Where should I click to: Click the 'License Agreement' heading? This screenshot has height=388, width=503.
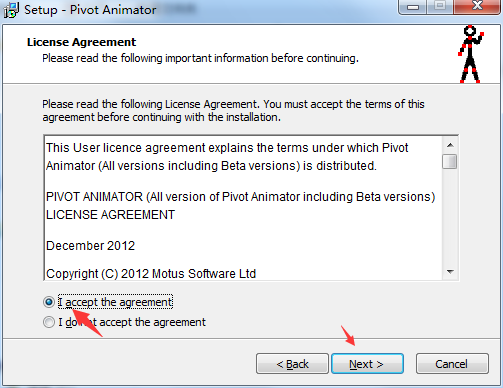coord(82,42)
